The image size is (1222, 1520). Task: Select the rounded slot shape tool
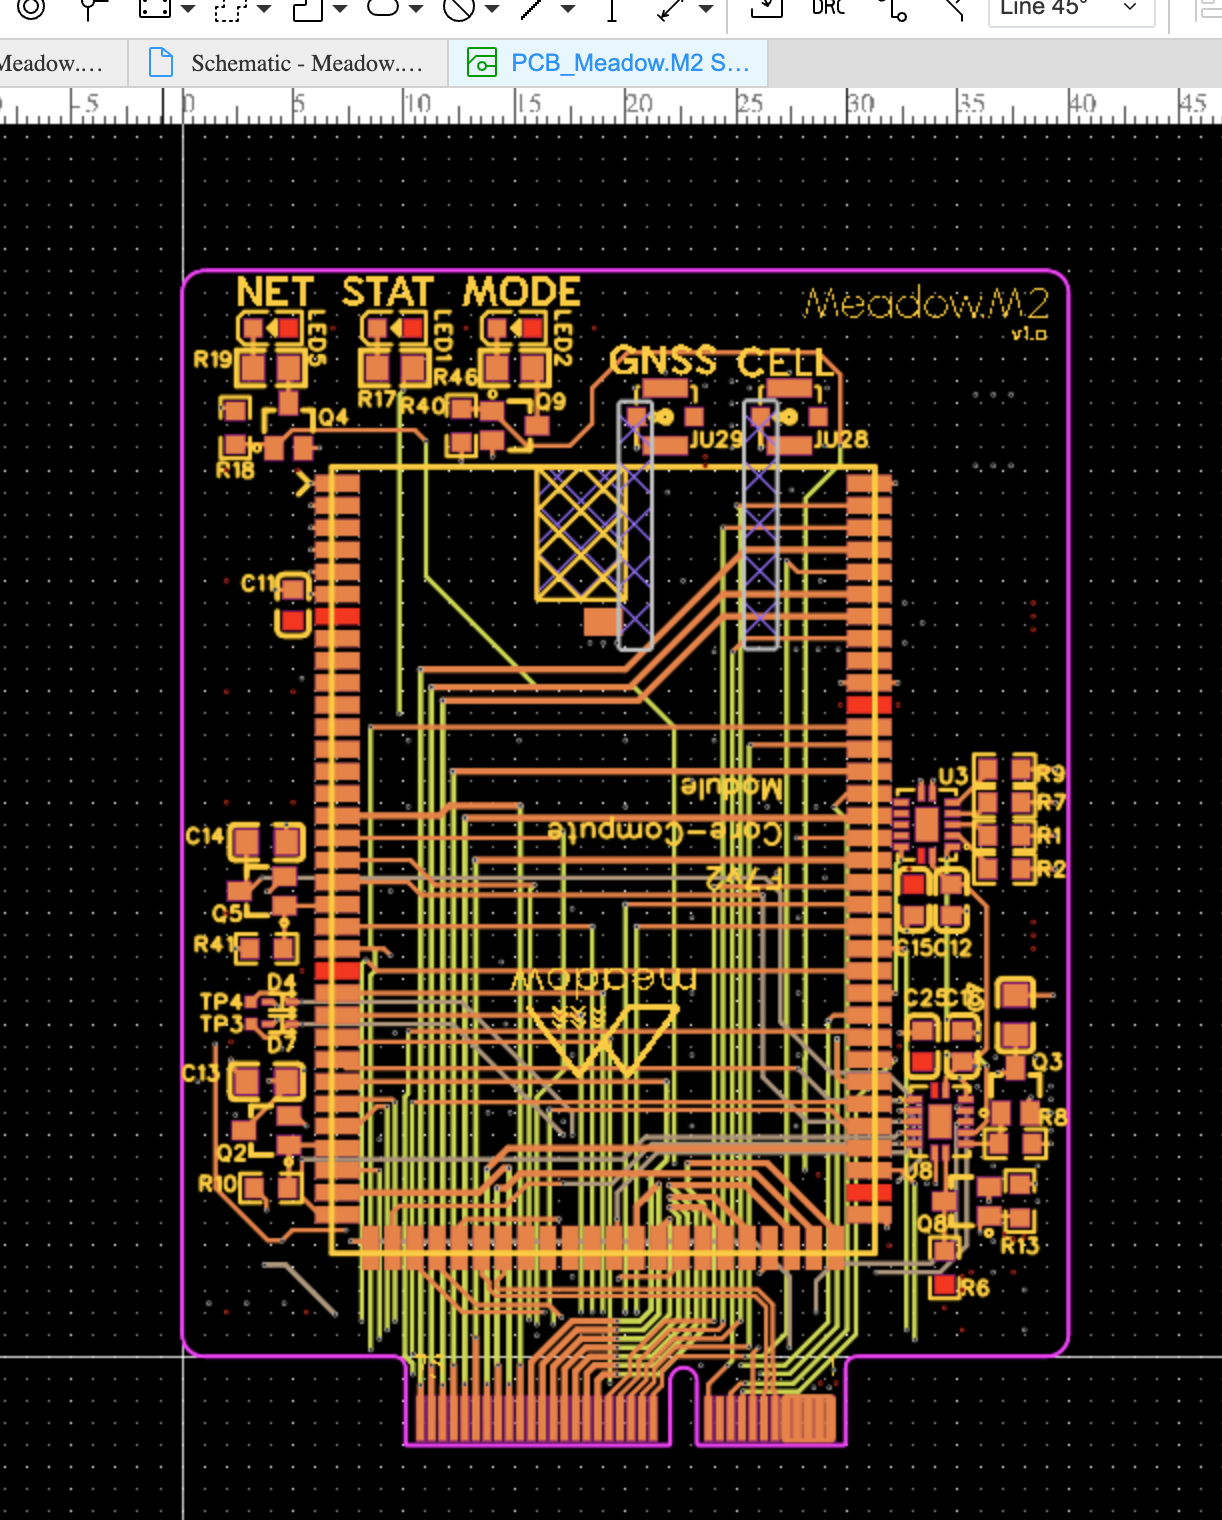click(383, 8)
